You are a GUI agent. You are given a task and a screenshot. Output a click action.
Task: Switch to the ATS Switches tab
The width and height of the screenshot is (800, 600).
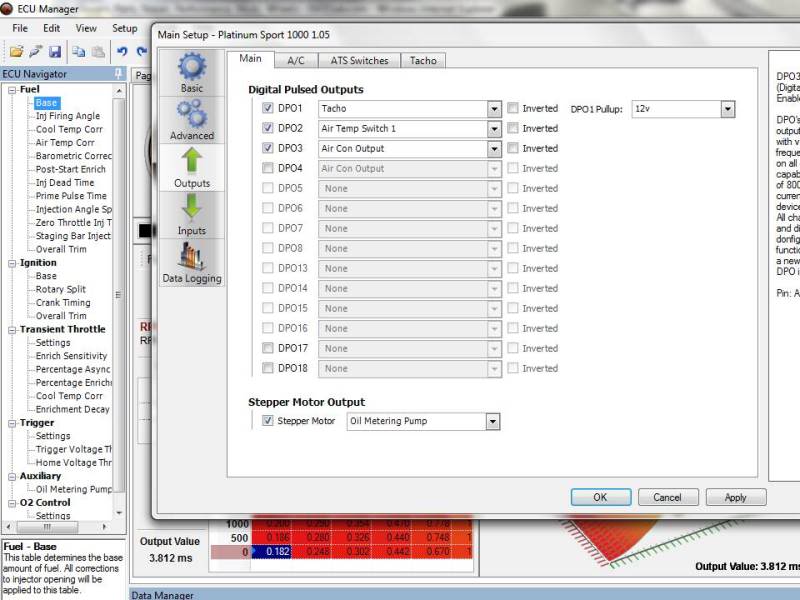(x=359, y=60)
